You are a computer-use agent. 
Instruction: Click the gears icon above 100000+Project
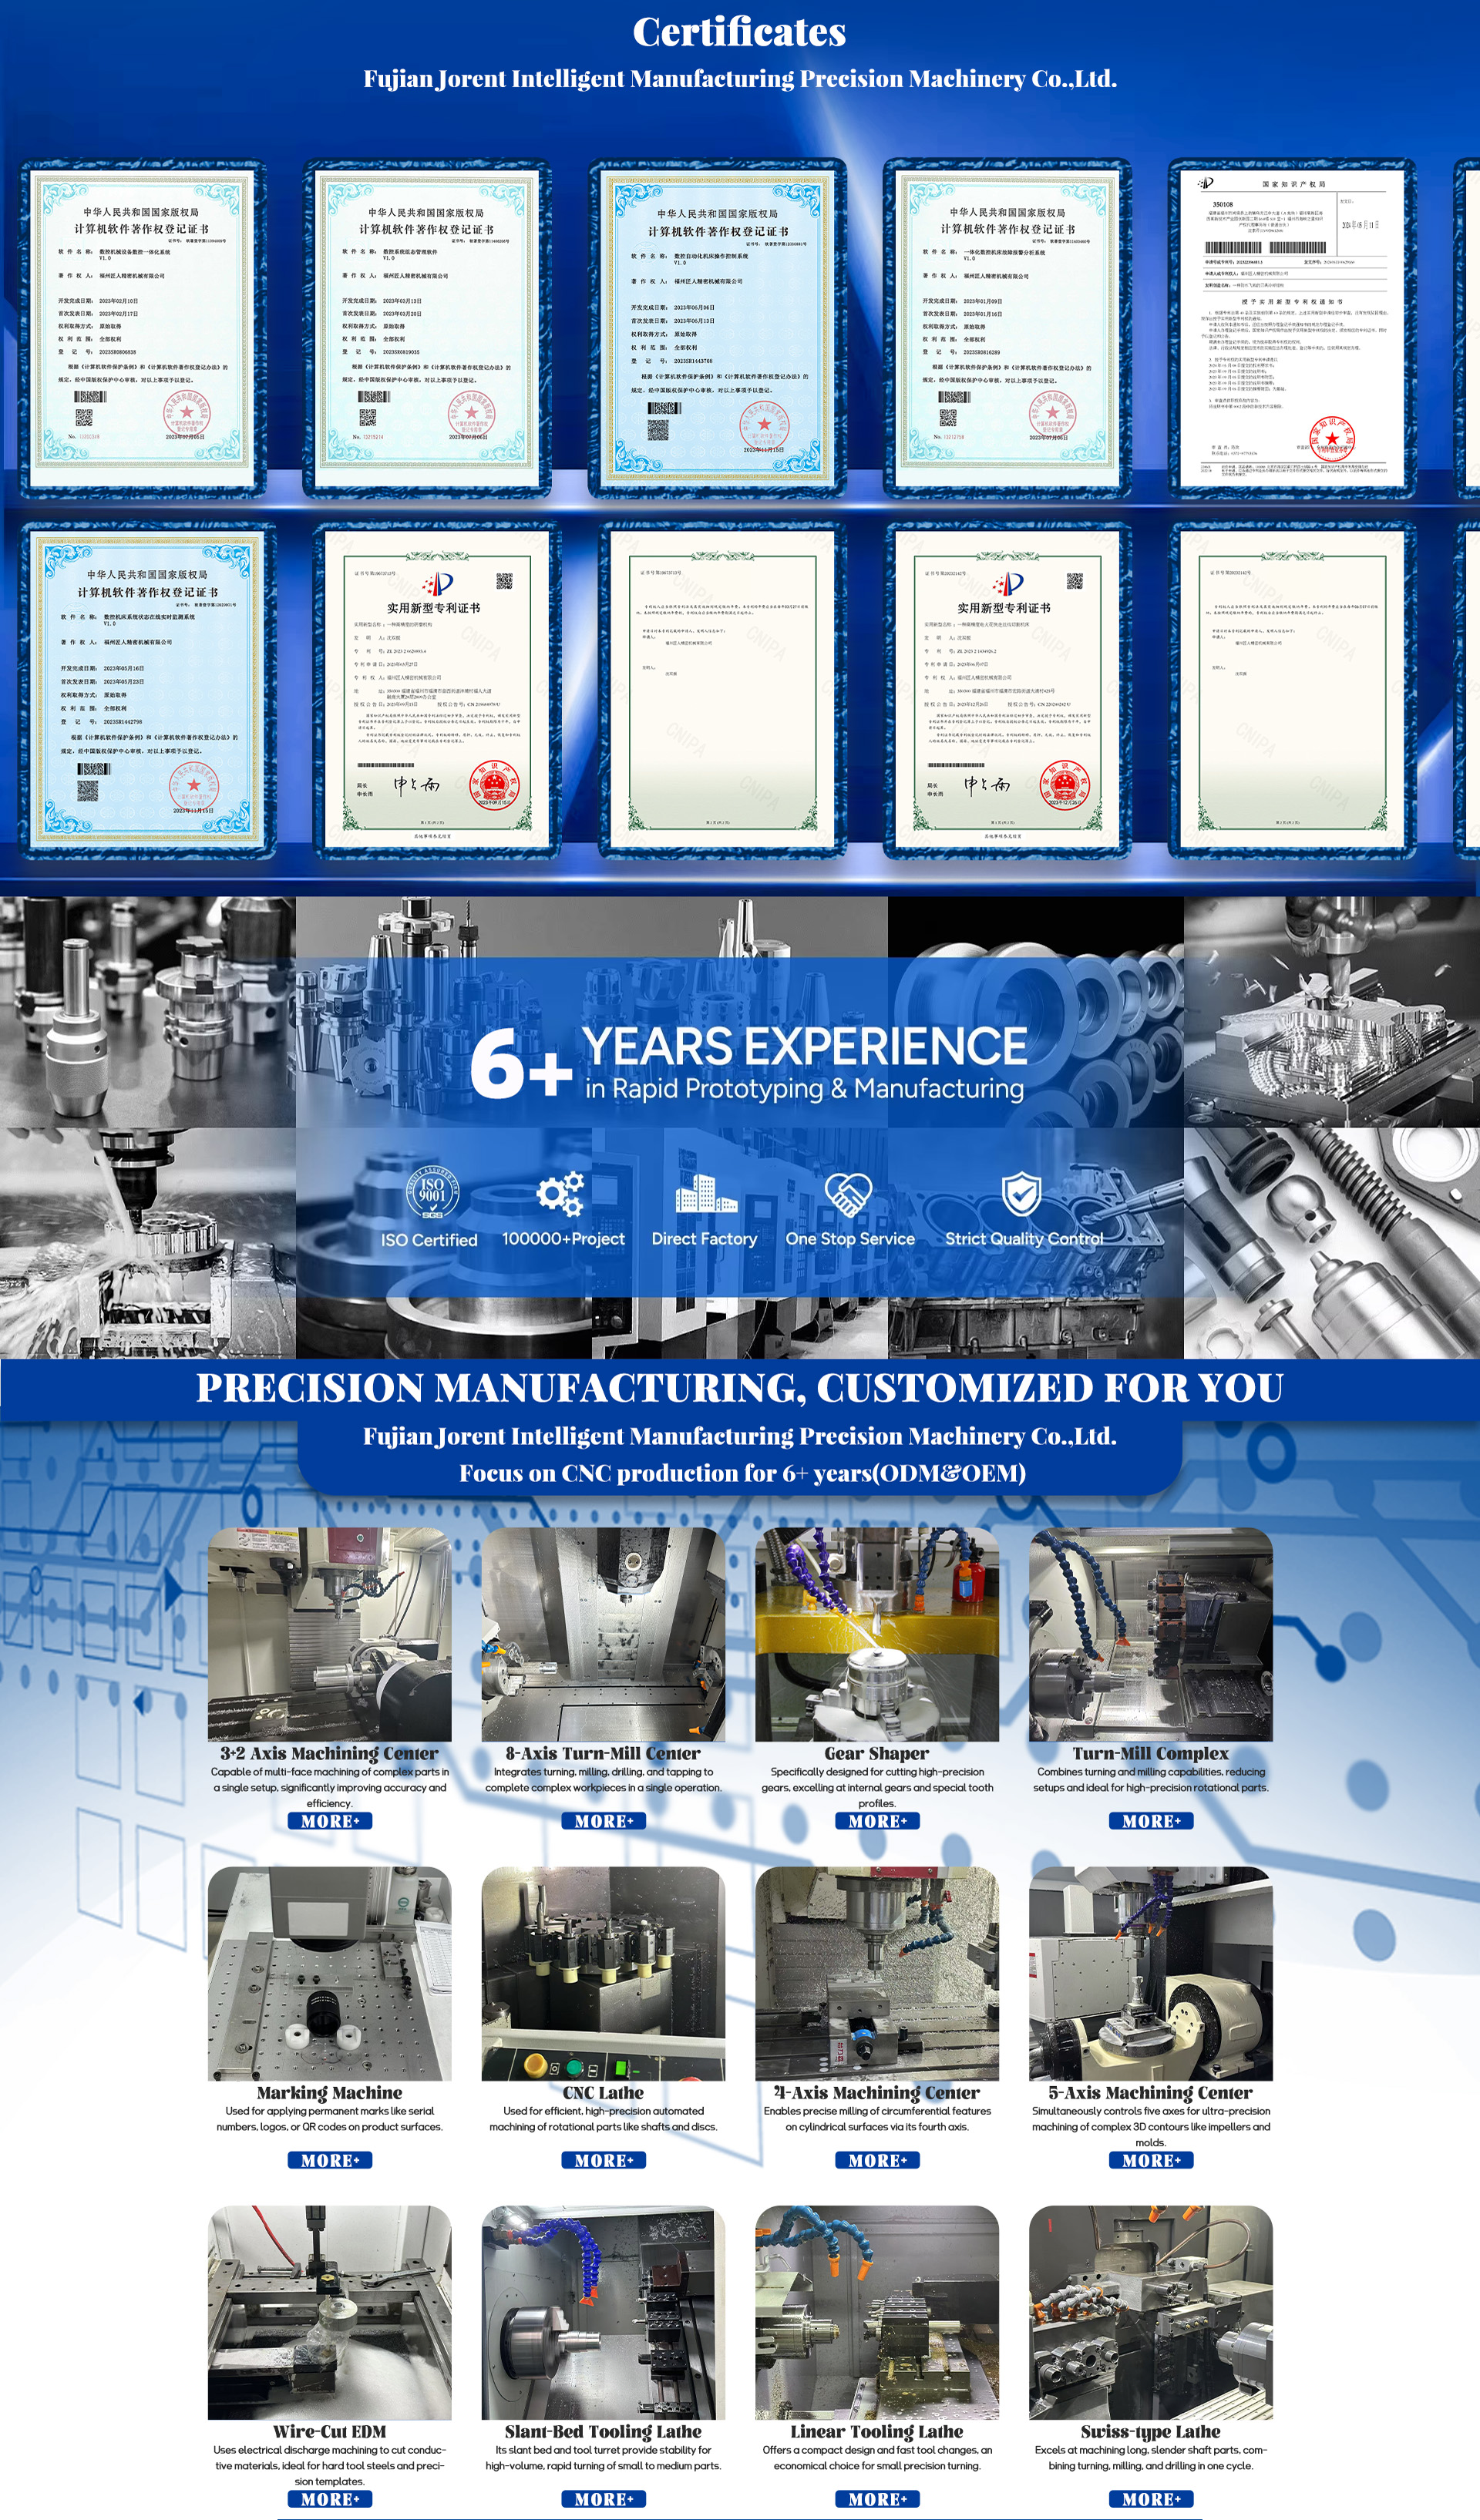coord(560,1194)
